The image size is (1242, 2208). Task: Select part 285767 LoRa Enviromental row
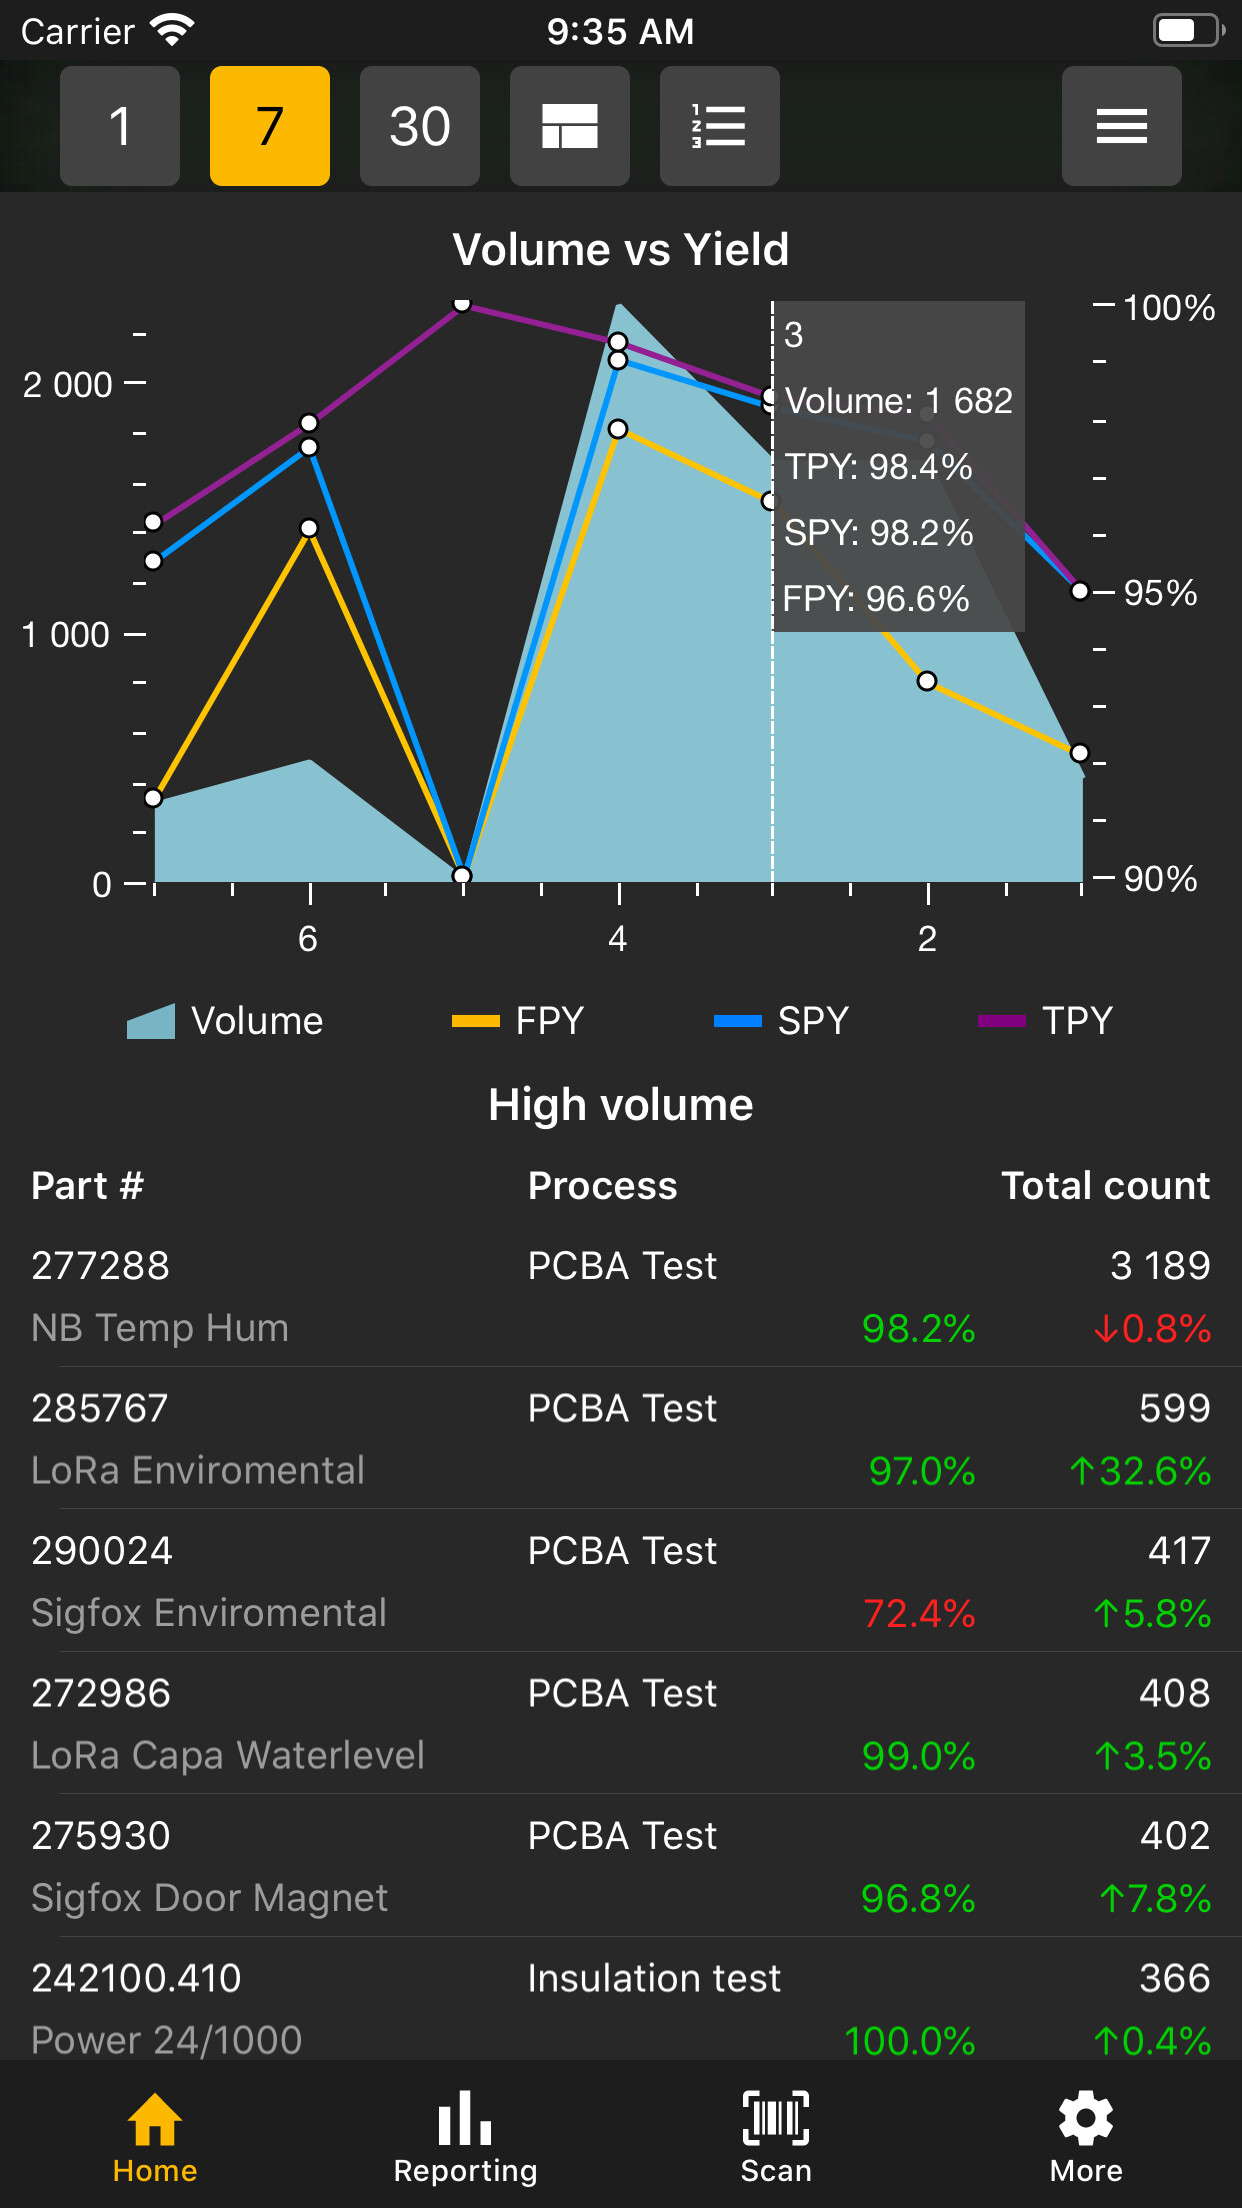click(621, 1438)
